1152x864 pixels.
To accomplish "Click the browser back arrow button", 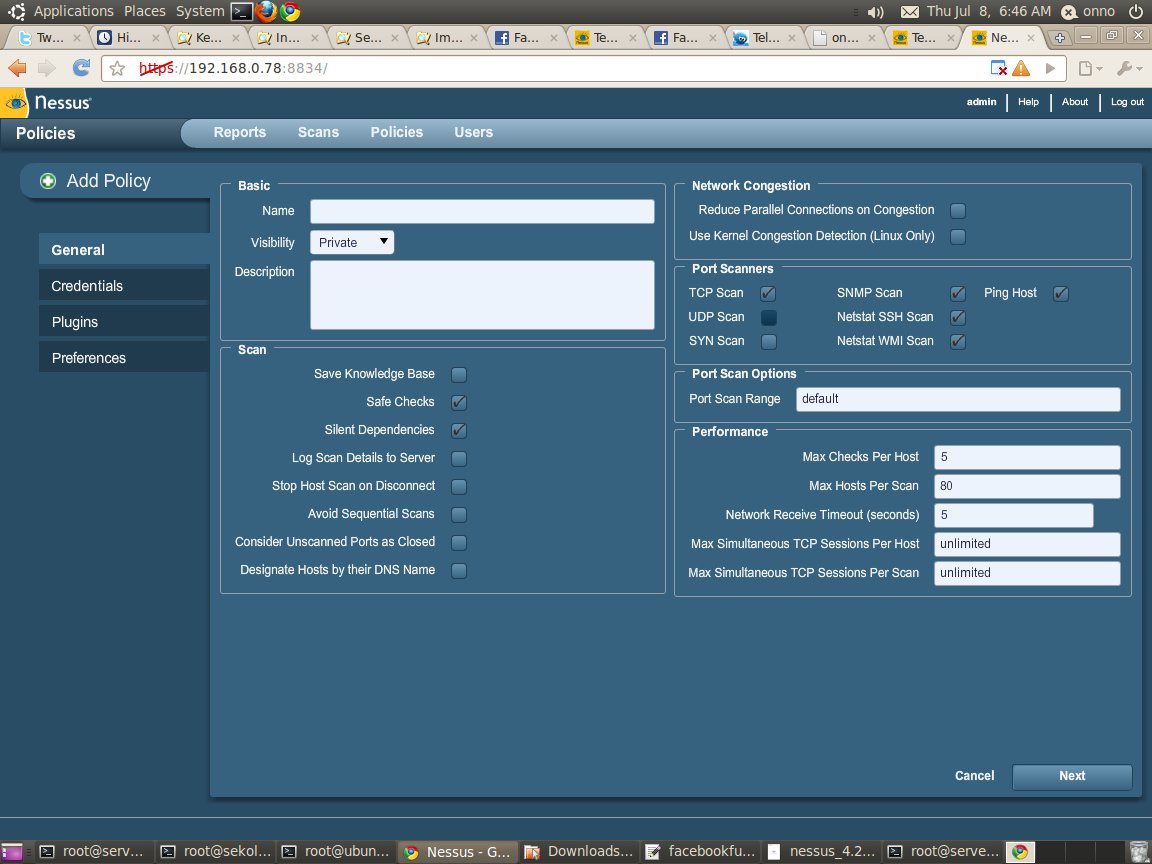I will pos(17,68).
